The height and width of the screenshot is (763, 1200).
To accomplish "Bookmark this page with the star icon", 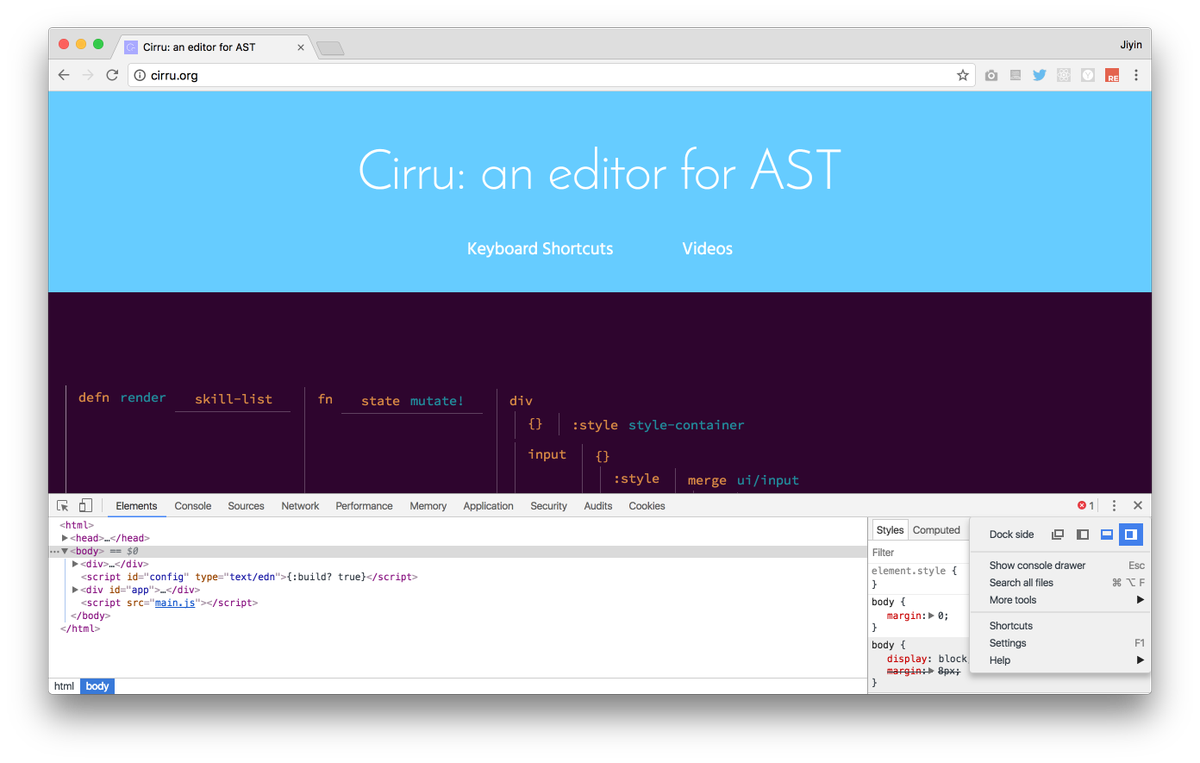I will pos(962,75).
